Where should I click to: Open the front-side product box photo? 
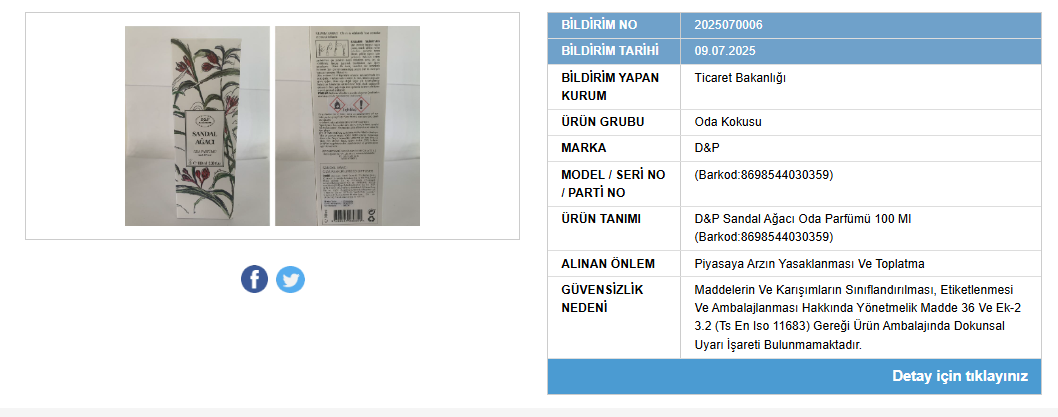pyautogui.click(x=197, y=126)
